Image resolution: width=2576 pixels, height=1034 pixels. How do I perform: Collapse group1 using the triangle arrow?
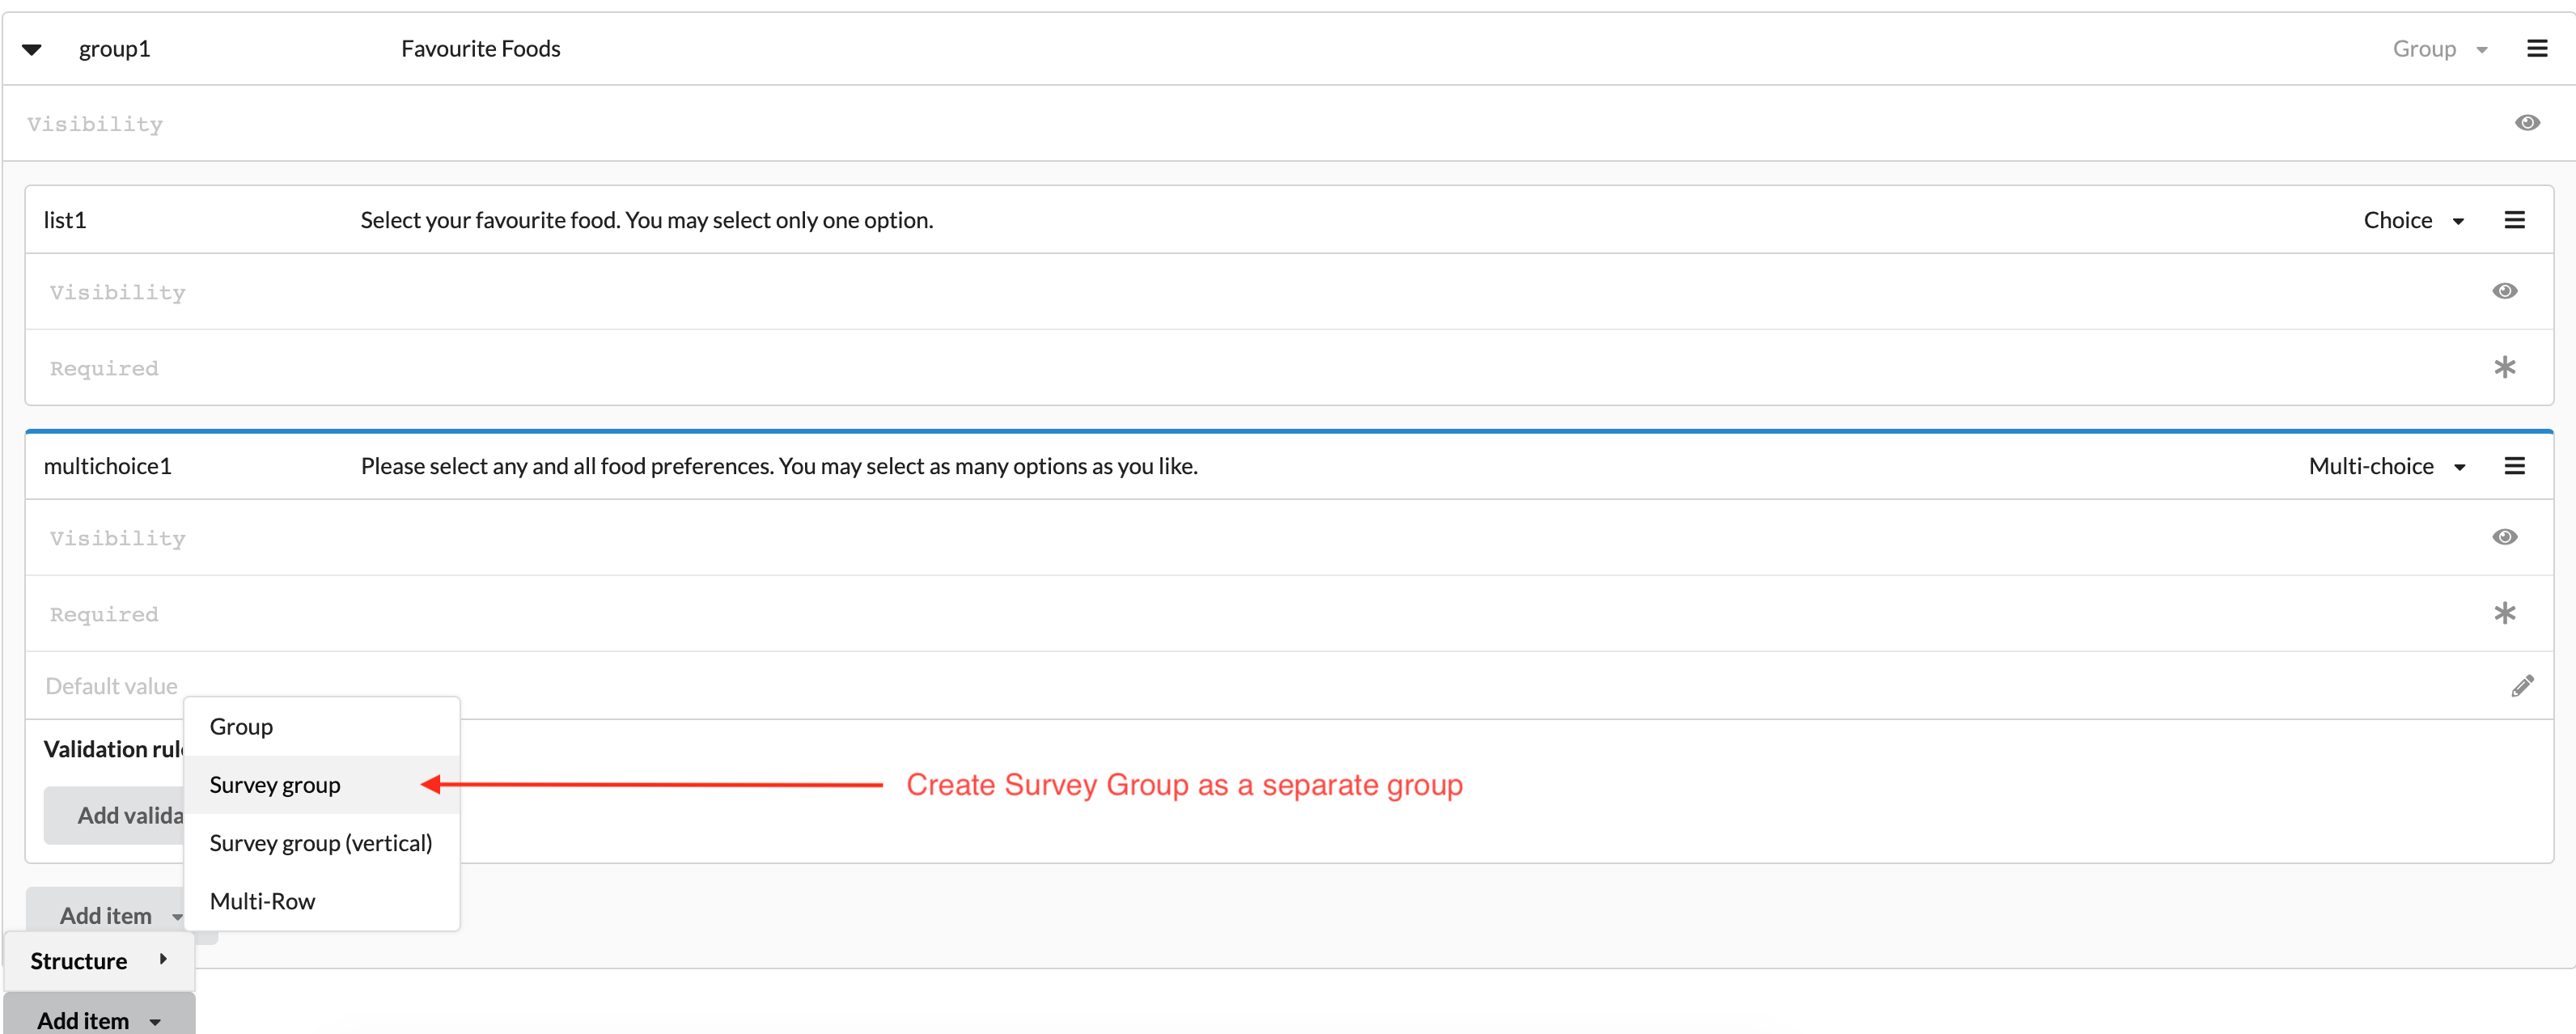(x=32, y=49)
